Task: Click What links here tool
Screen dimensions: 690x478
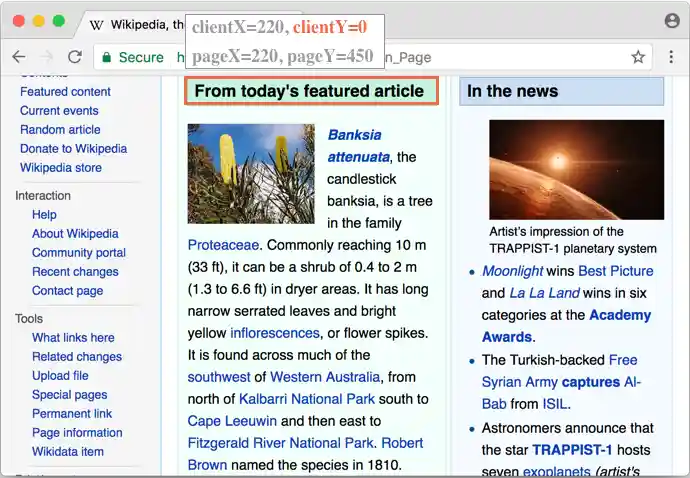Action: [73, 338]
